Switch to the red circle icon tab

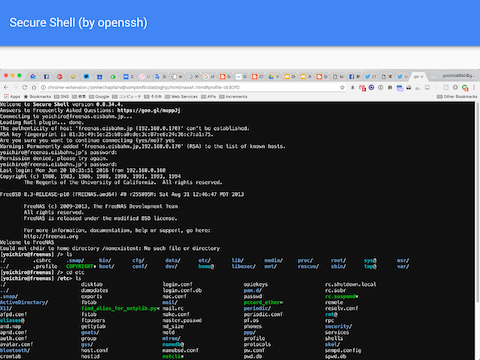click(59, 77)
